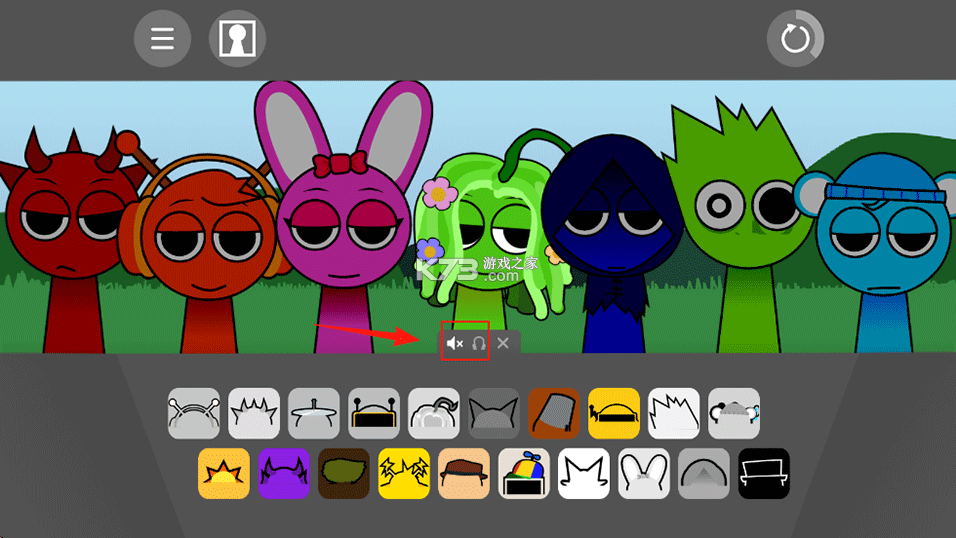Remove the green character with the X icon
The image size is (956, 538).
503,343
